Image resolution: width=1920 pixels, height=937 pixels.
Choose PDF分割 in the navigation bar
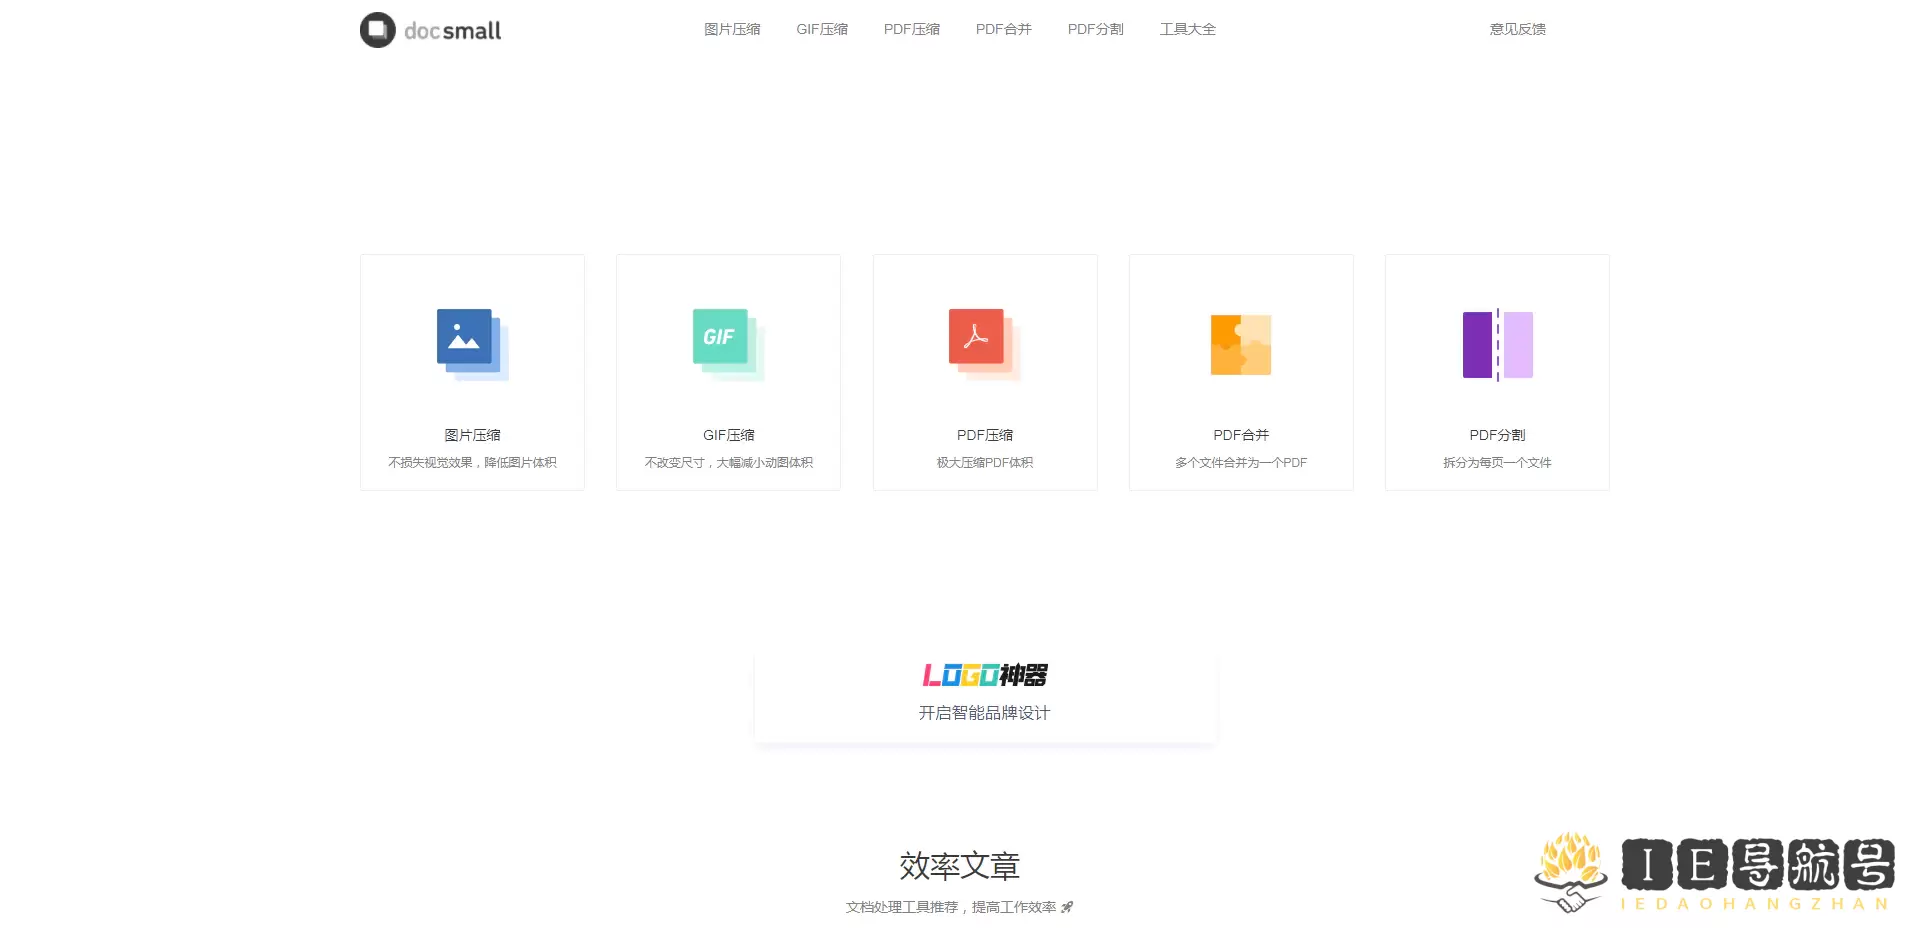click(x=1096, y=30)
